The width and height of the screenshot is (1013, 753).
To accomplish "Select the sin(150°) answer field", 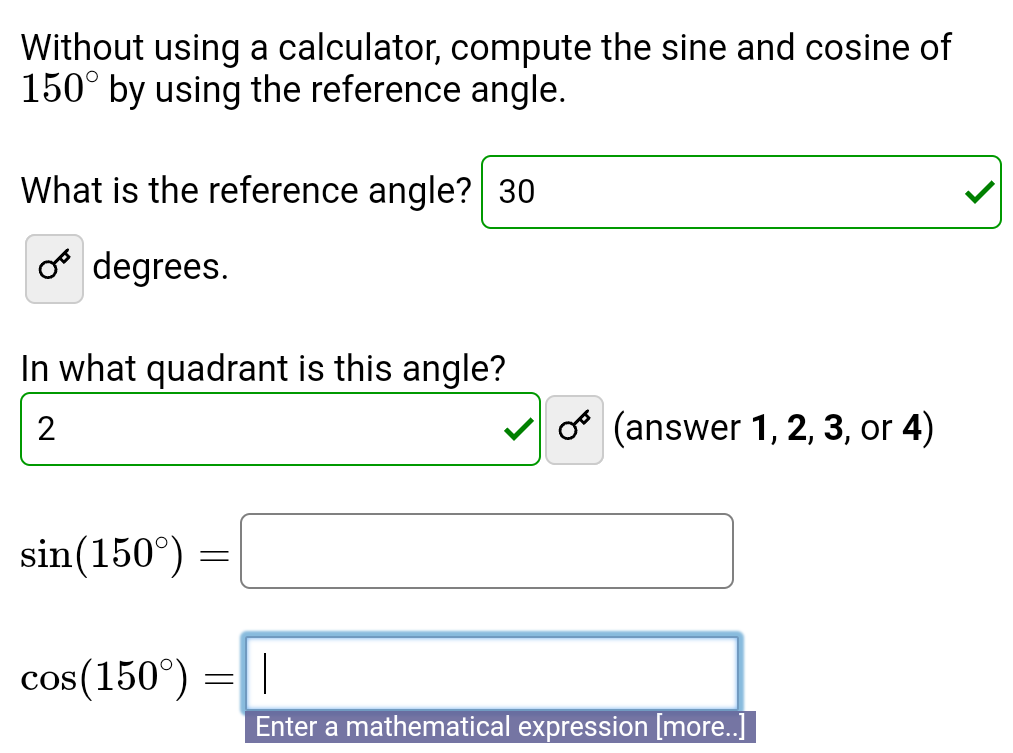I will (x=486, y=551).
